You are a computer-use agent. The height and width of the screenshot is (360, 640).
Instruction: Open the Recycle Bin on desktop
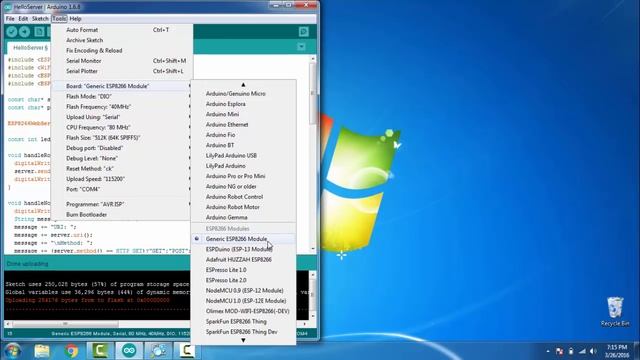tap(615, 311)
